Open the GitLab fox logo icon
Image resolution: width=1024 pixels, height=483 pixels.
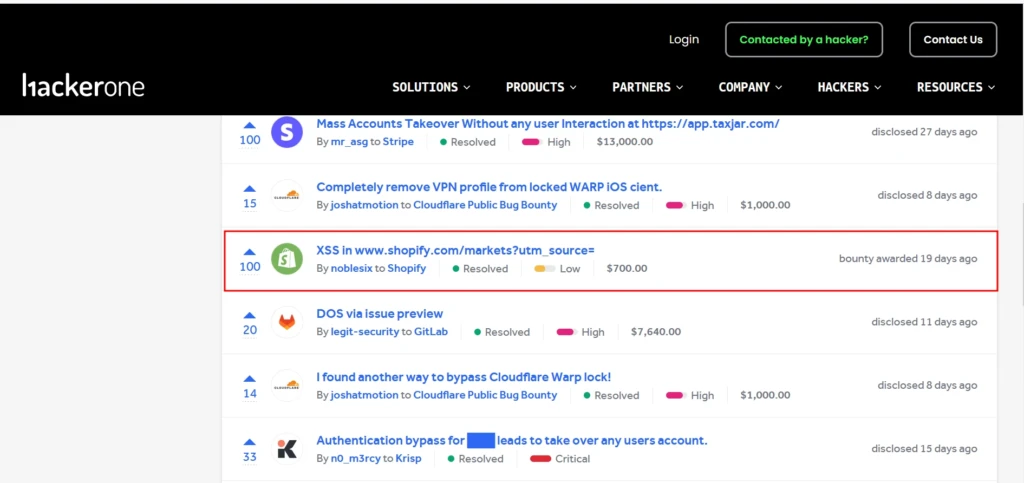287,322
